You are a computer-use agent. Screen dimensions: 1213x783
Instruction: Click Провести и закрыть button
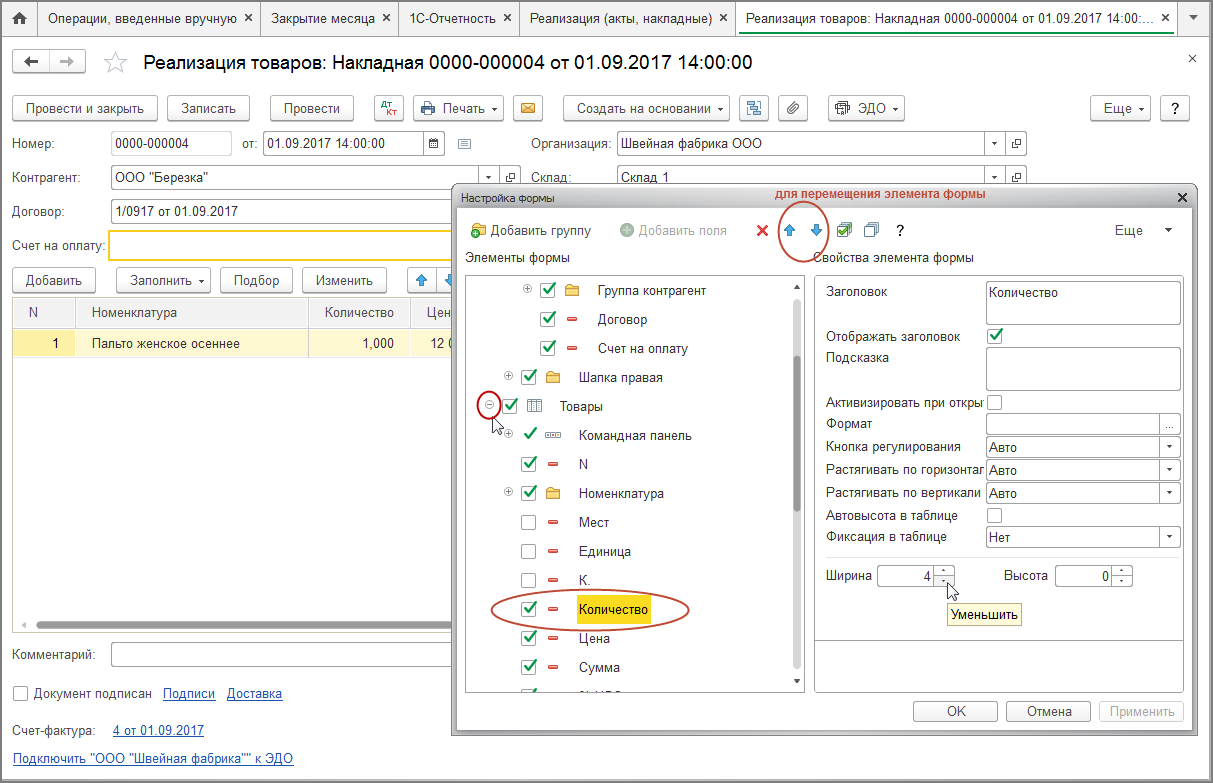pos(84,108)
